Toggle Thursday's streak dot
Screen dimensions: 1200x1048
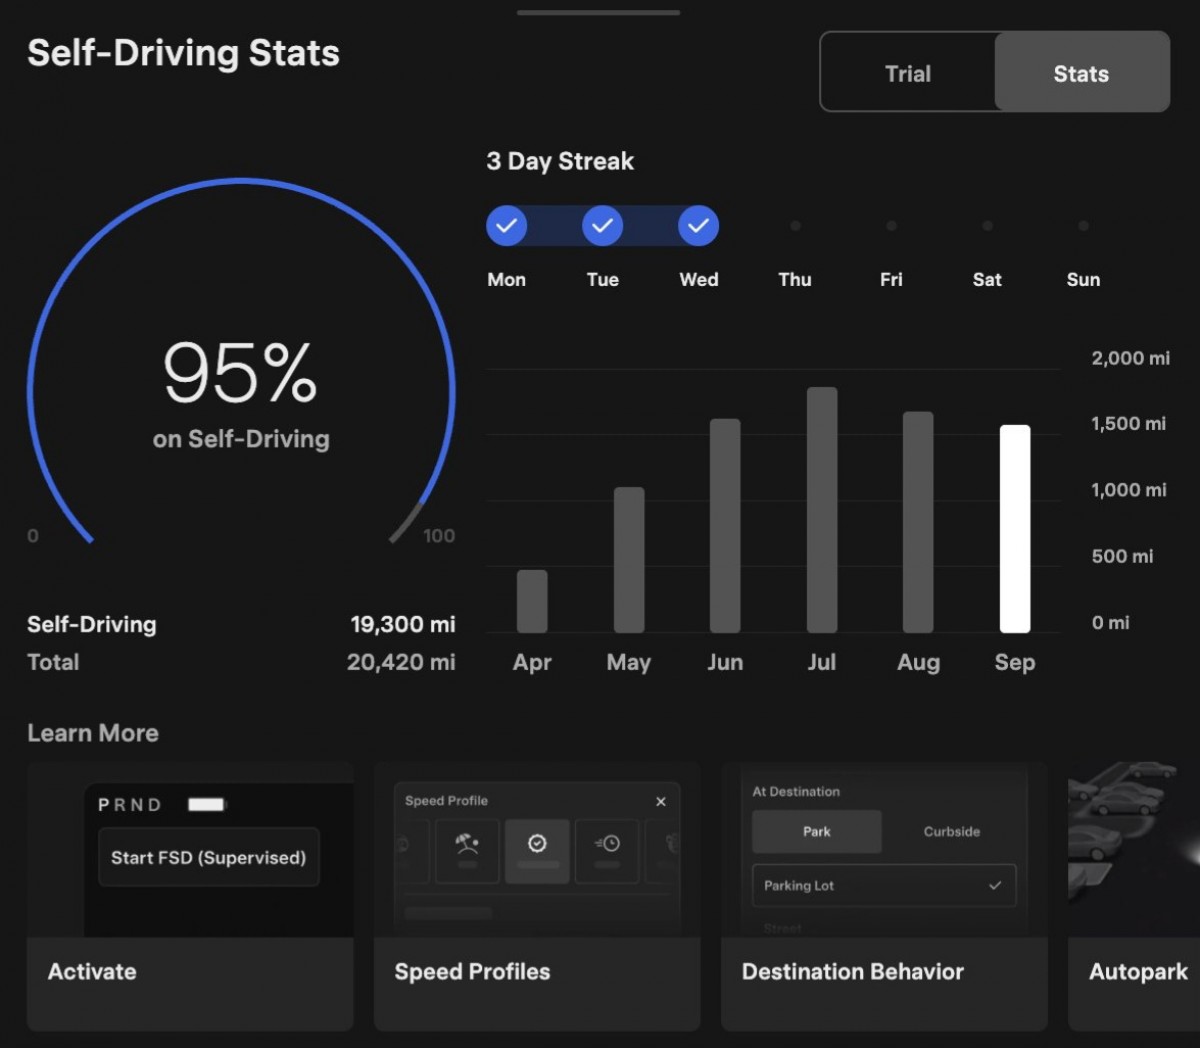(794, 225)
